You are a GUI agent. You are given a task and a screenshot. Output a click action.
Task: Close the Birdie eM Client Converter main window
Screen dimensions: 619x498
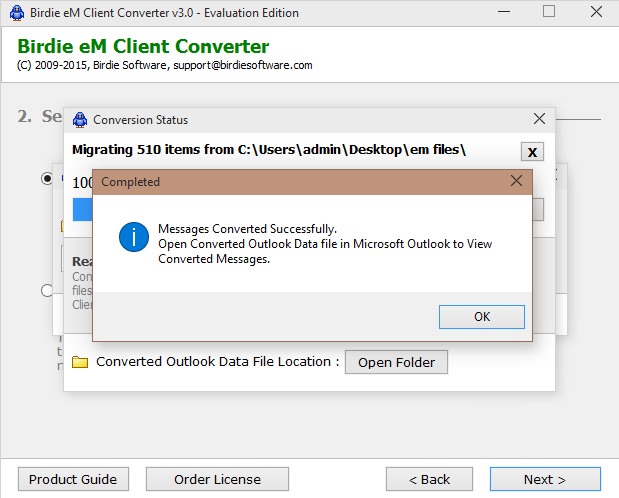pyautogui.click(x=596, y=11)
